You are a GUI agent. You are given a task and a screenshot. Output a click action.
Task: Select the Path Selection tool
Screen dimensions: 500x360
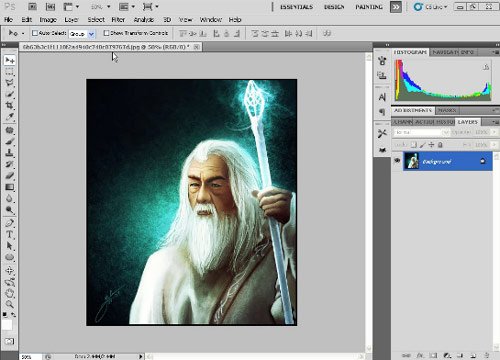(10, 246)
